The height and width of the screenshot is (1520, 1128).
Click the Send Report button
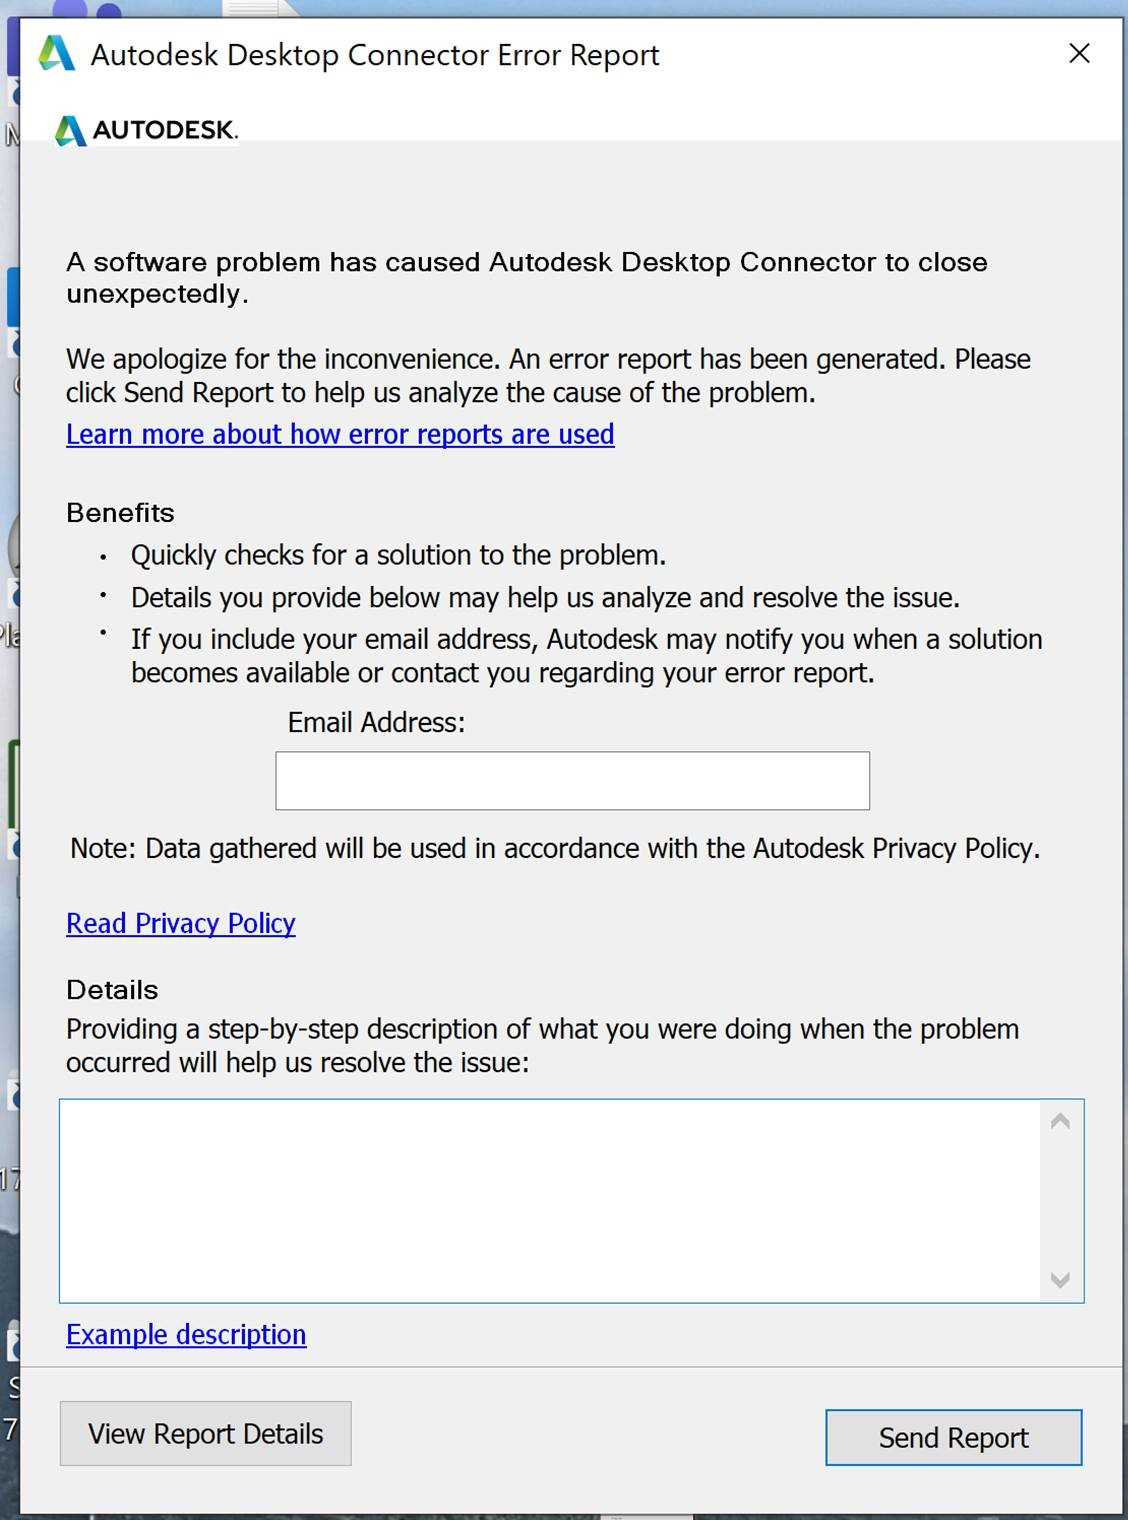pyautogui.click(x=953, y=1438)
